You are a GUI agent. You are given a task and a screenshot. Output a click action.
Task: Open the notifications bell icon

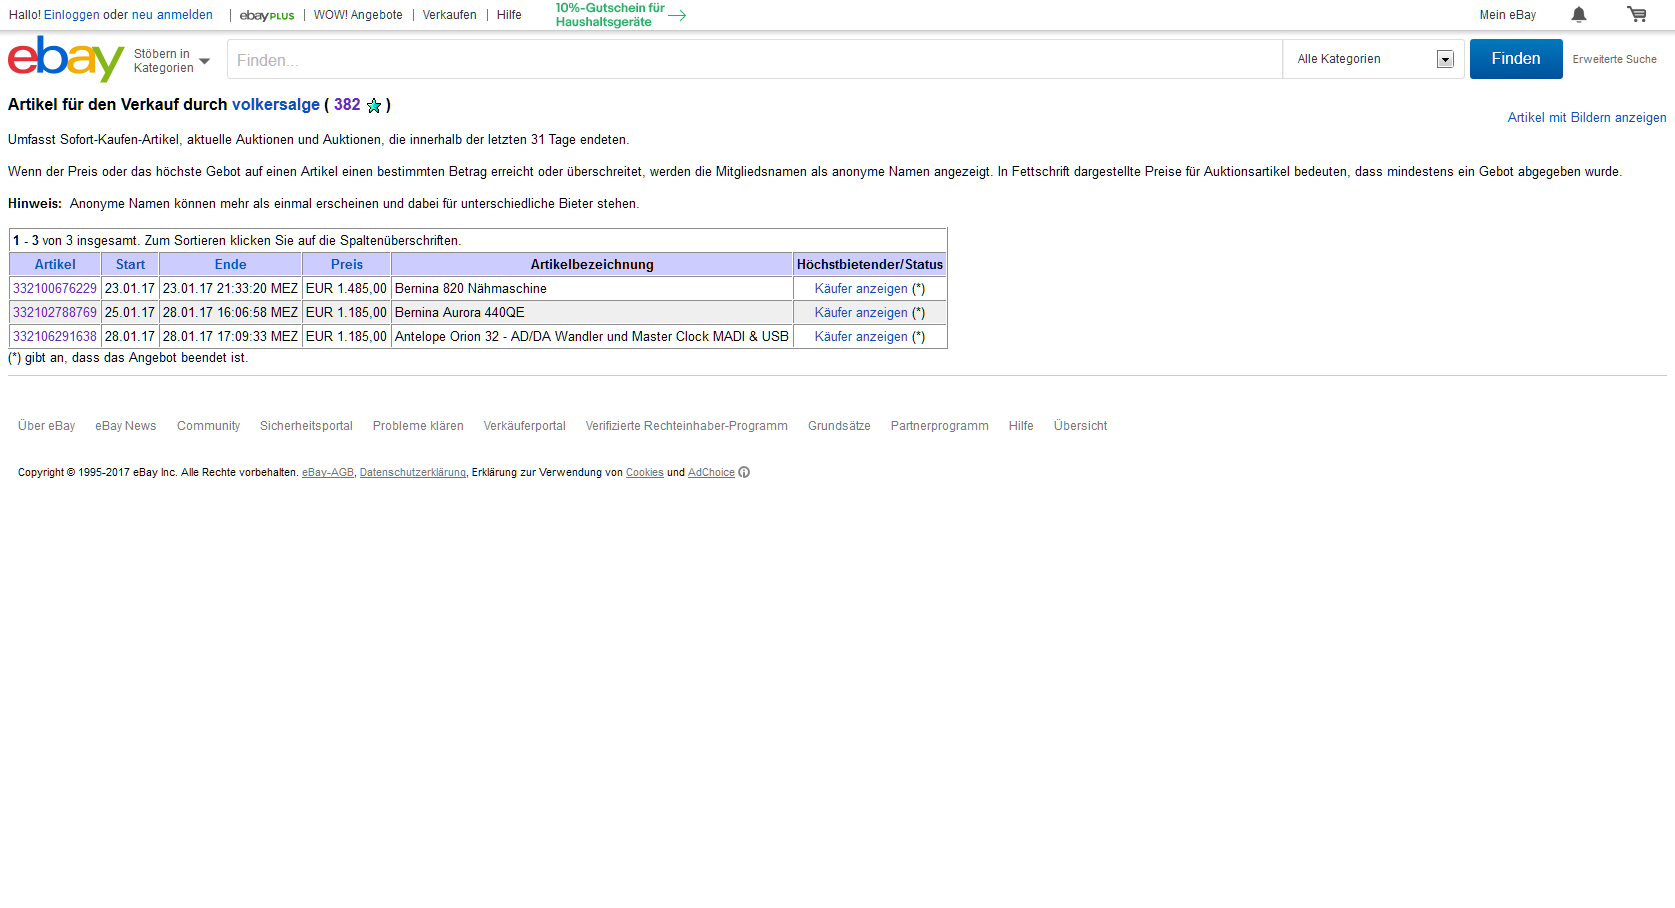click(1579, 14)
